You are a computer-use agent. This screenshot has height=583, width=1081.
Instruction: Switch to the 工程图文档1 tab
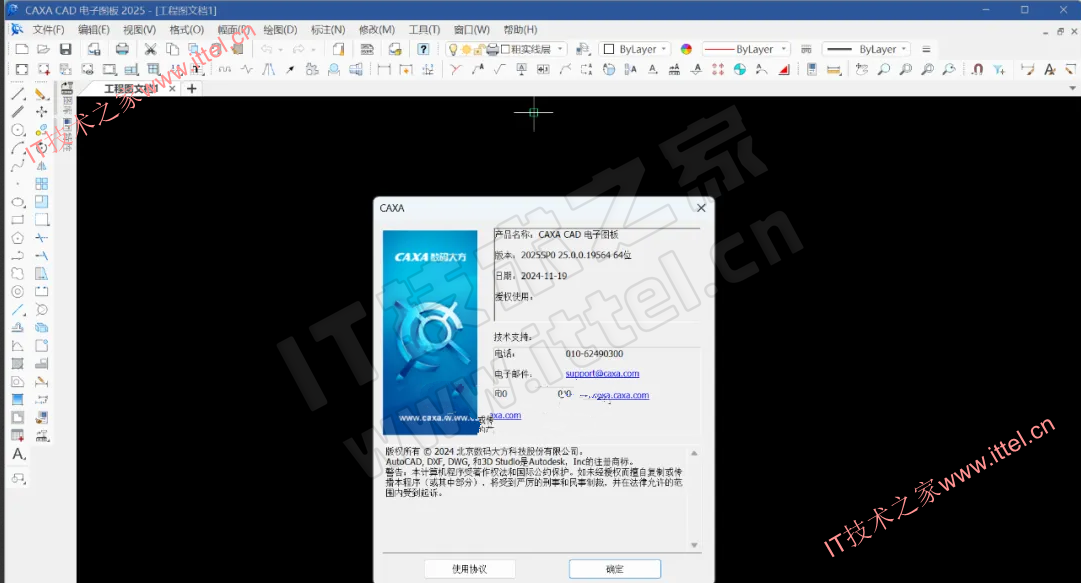click(131, 88)
